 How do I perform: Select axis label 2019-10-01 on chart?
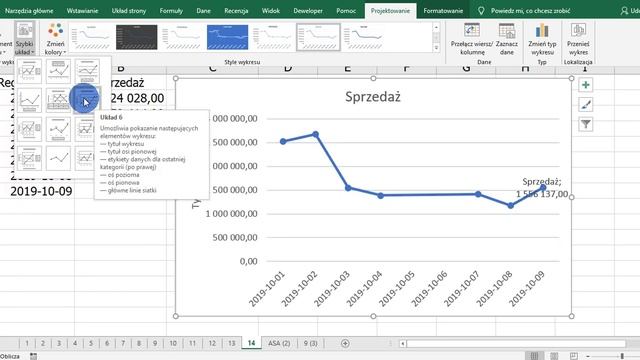267,289
